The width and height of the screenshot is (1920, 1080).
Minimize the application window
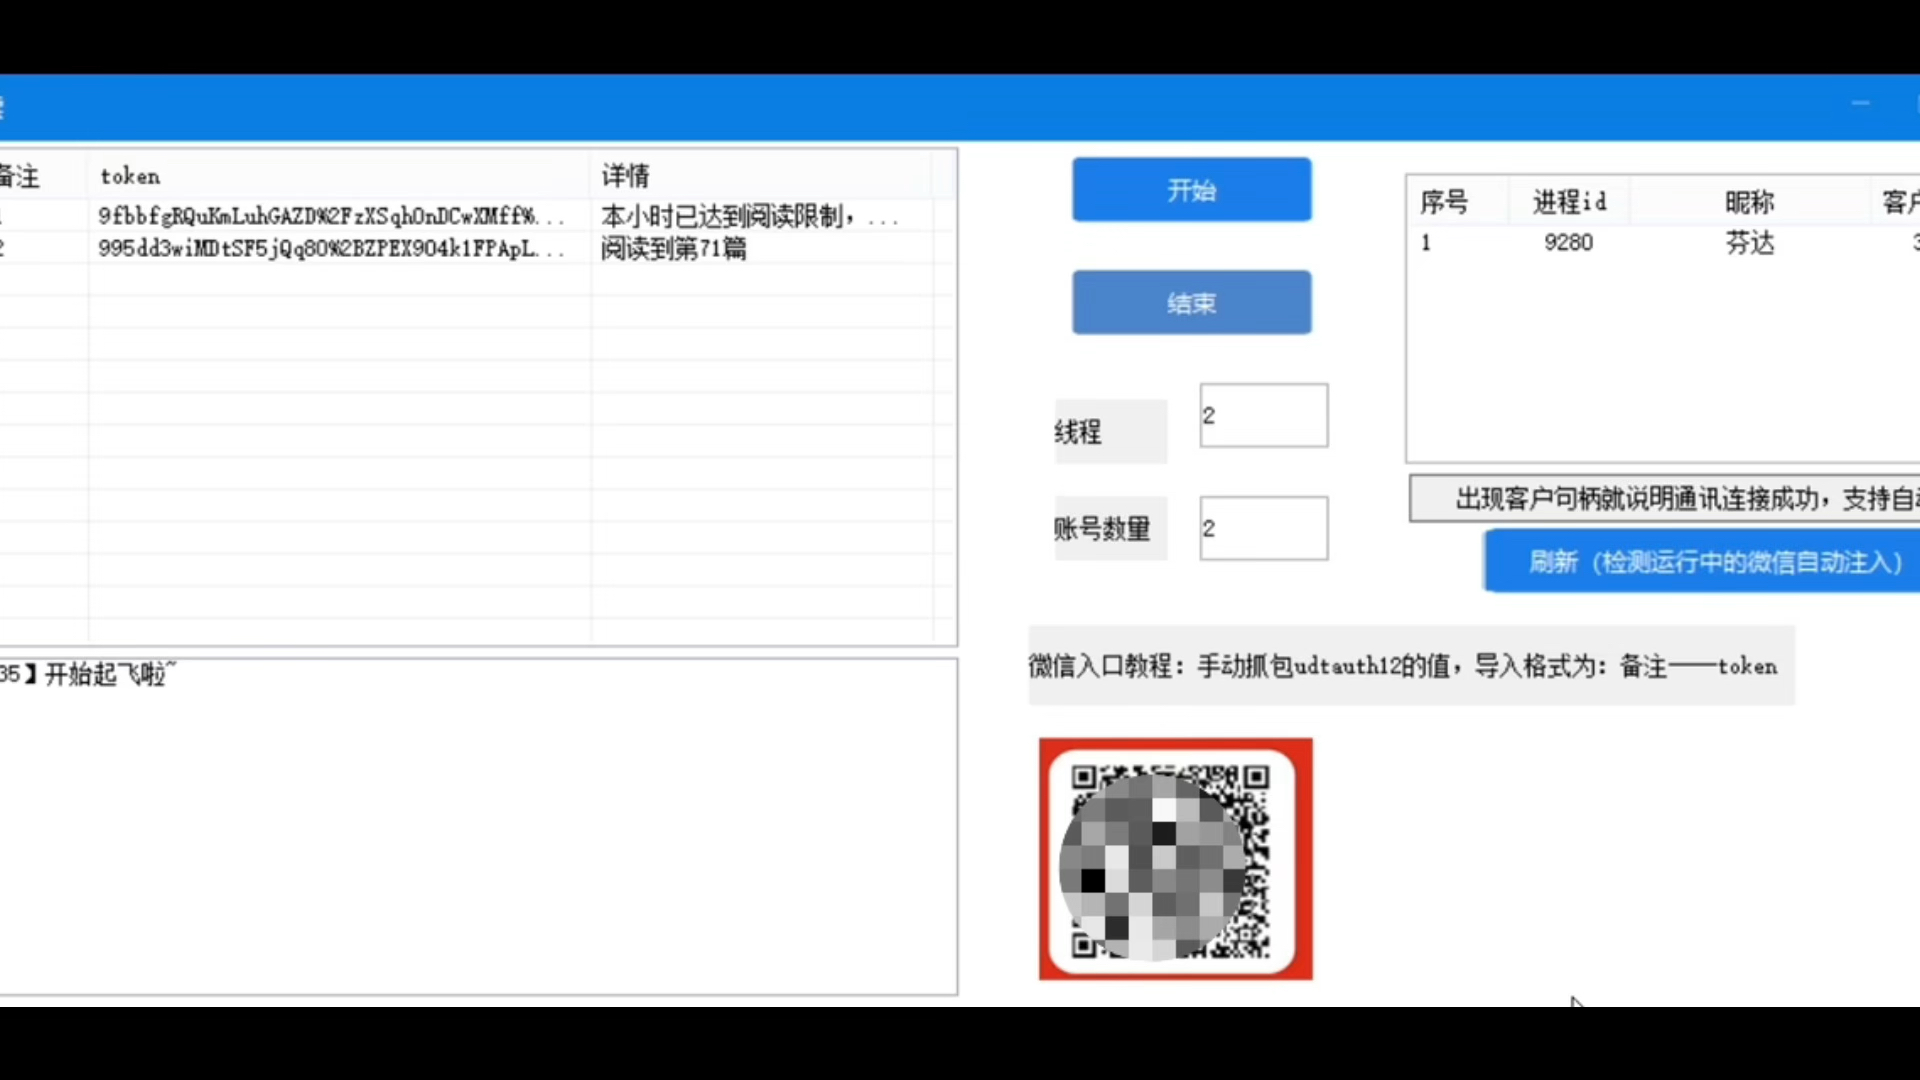(1860, 103)
